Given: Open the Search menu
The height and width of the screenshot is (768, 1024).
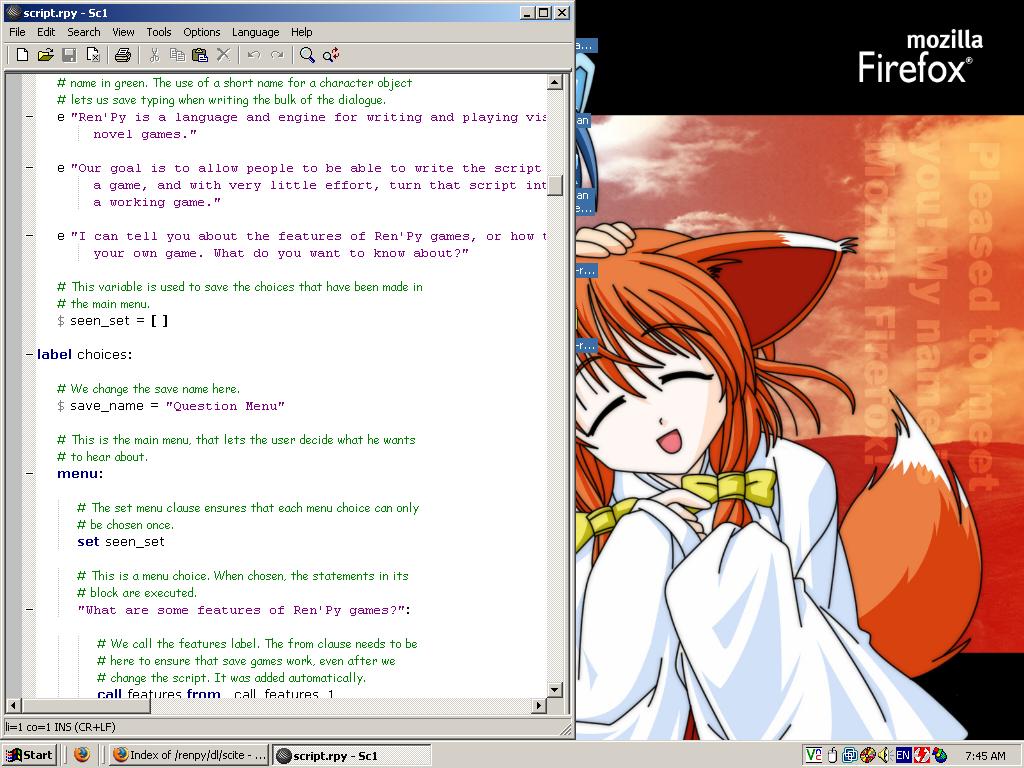Looking at the screenshot, I should click(84, 32).
